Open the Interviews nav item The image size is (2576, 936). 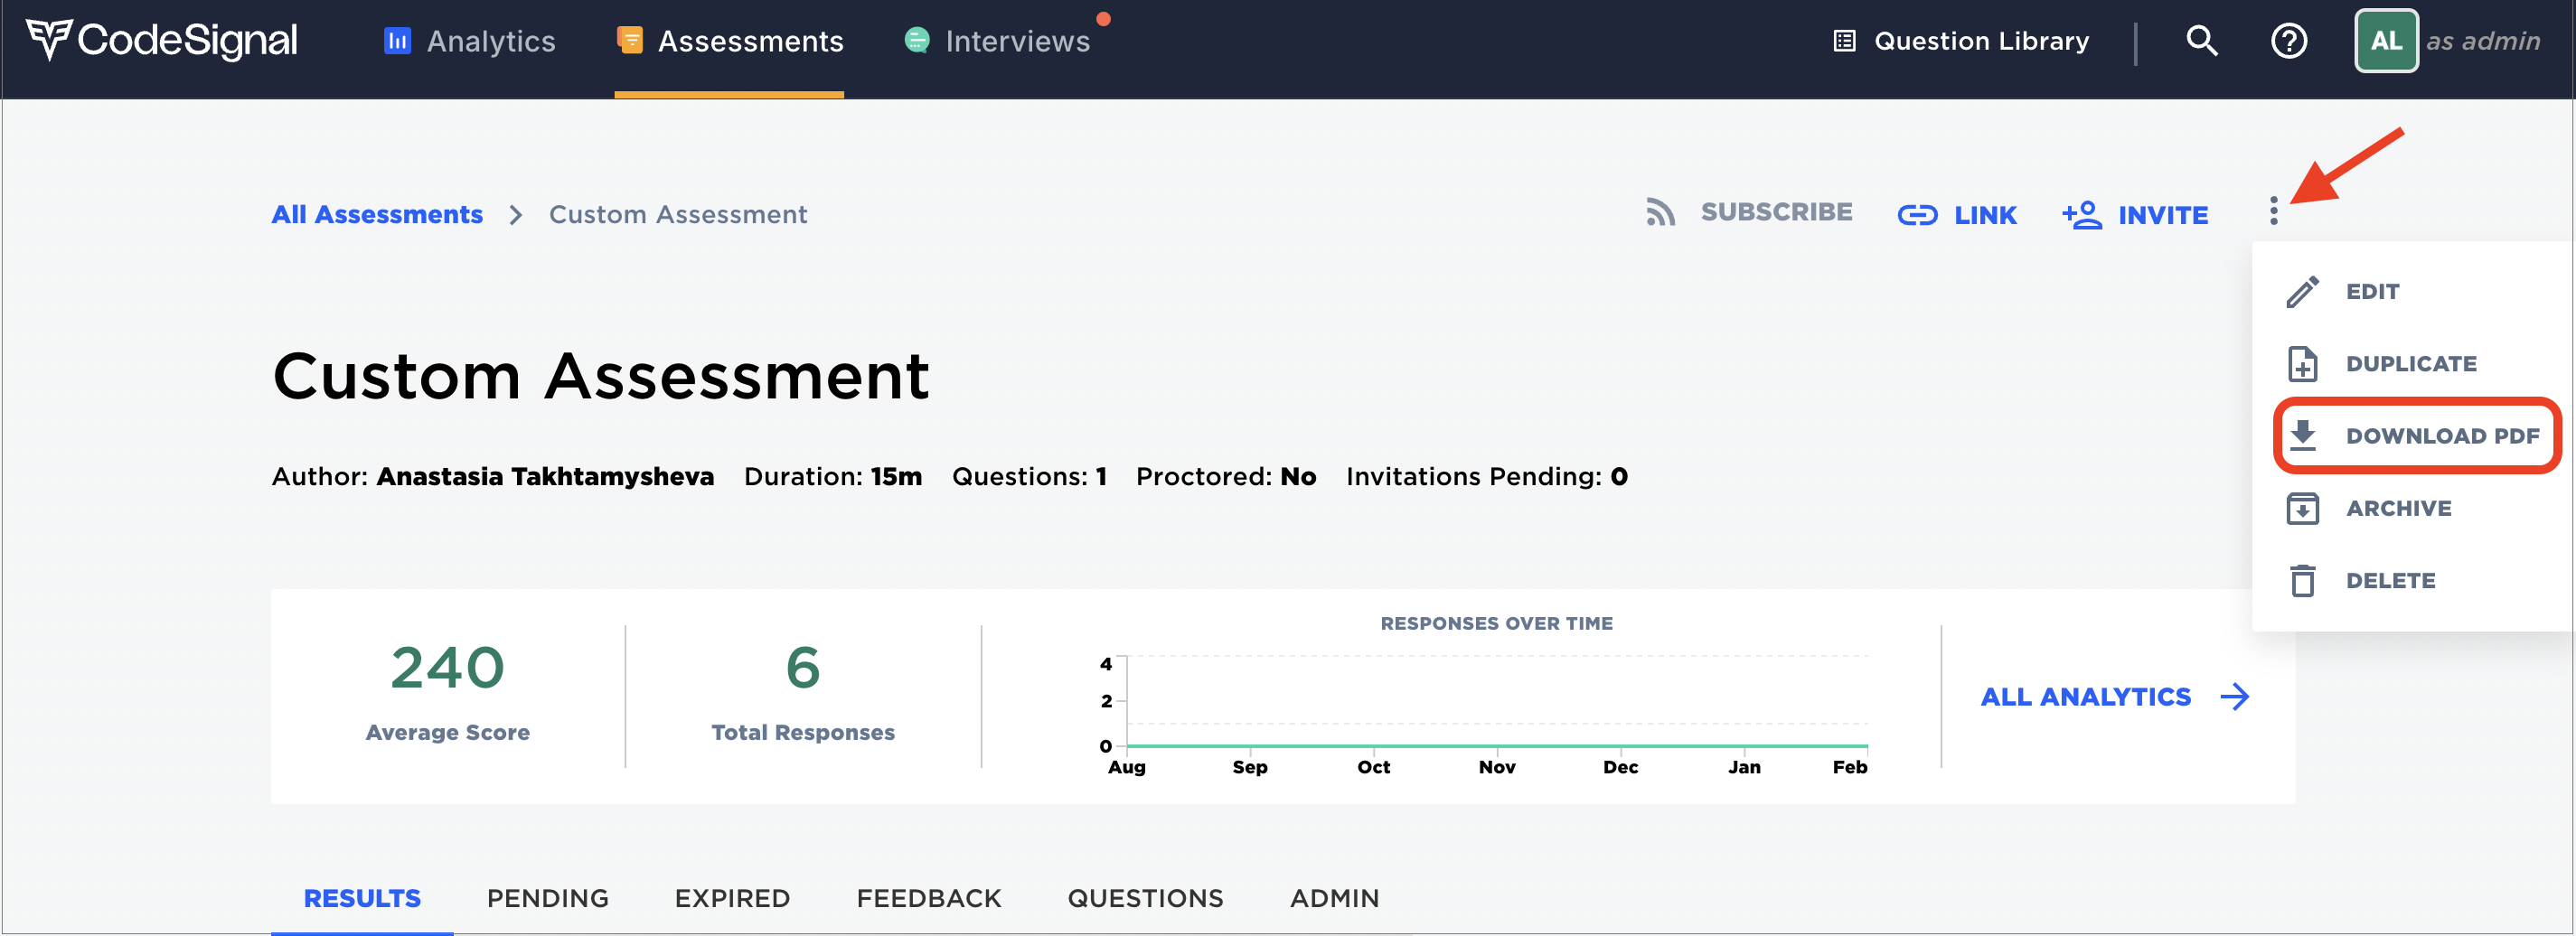[997, 41]
